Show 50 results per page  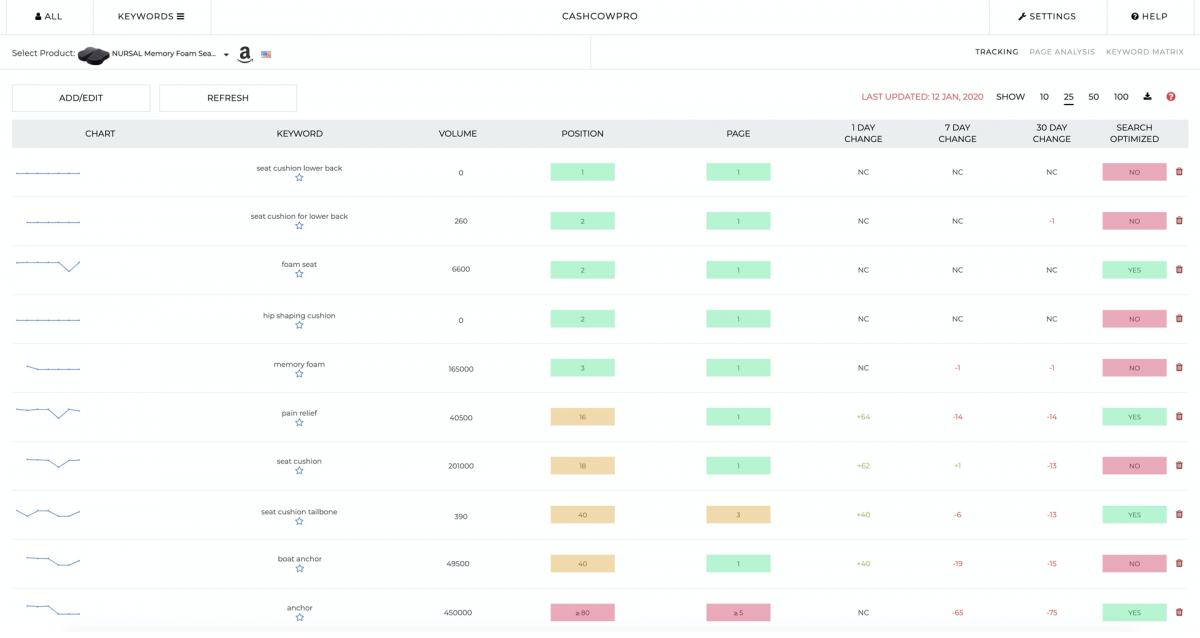coord(1093,96)
